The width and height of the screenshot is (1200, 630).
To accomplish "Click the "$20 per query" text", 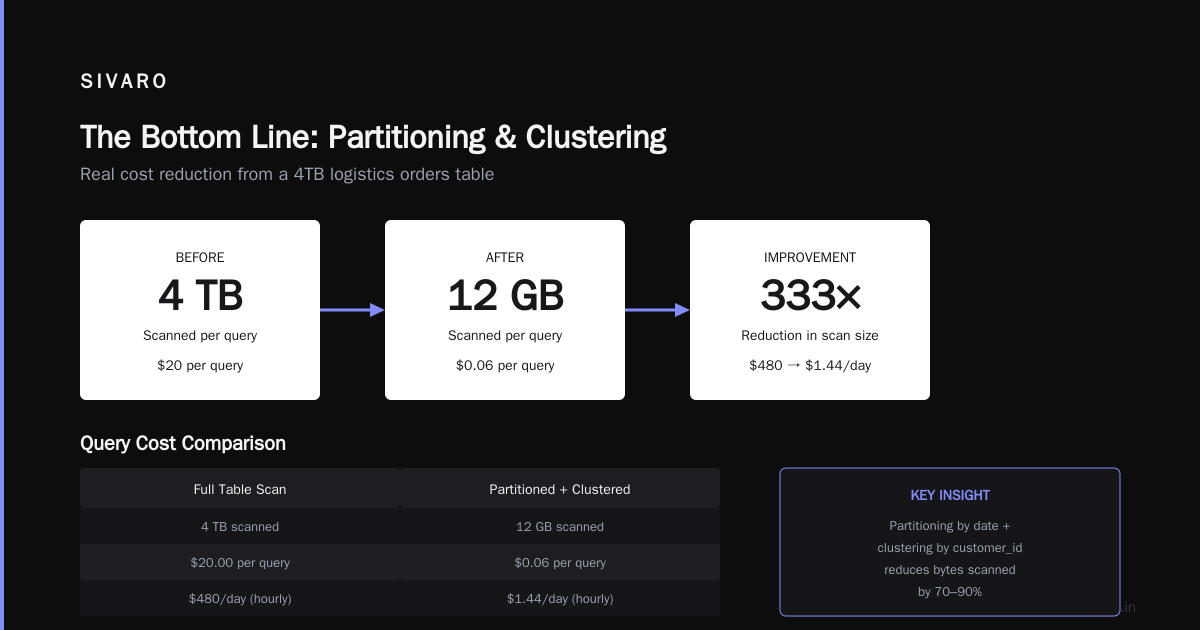I will (200, 365).
